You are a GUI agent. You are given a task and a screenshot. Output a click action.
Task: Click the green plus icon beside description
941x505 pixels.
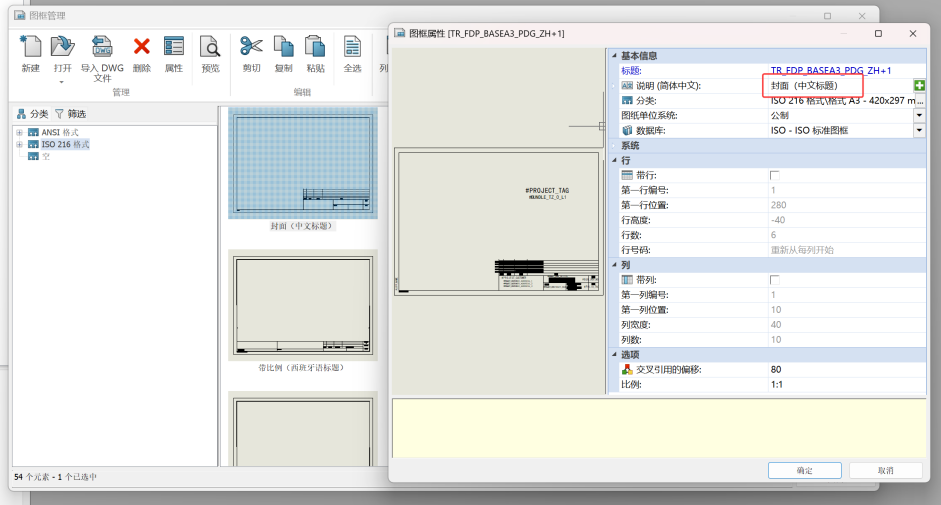pos(919,86)
